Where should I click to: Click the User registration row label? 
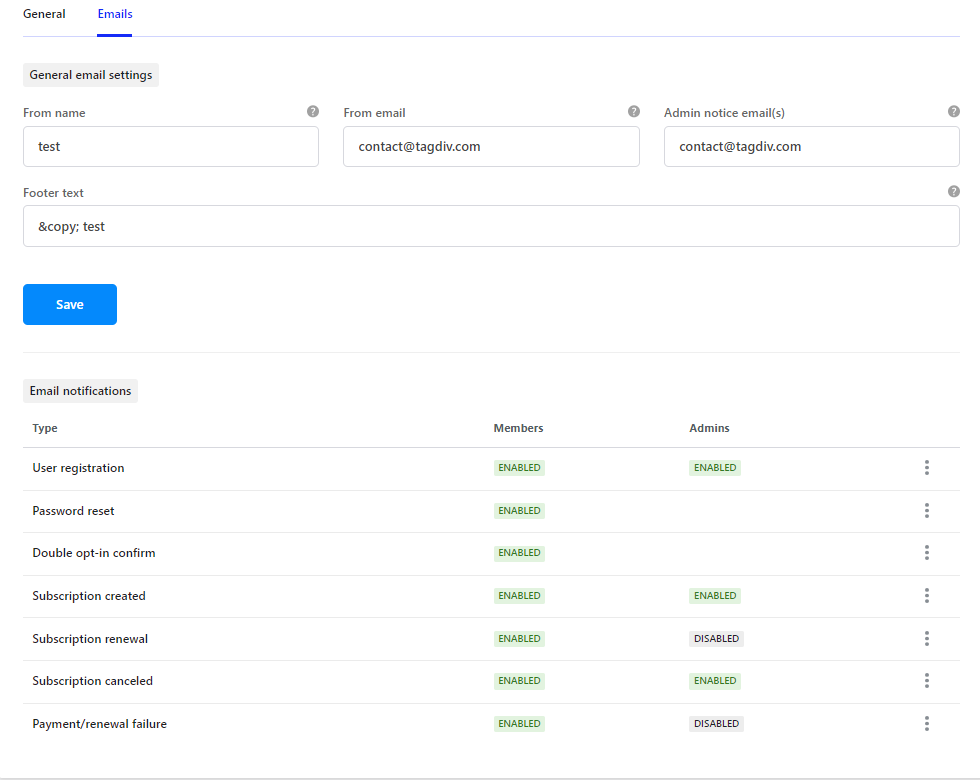tap(78, 468)
